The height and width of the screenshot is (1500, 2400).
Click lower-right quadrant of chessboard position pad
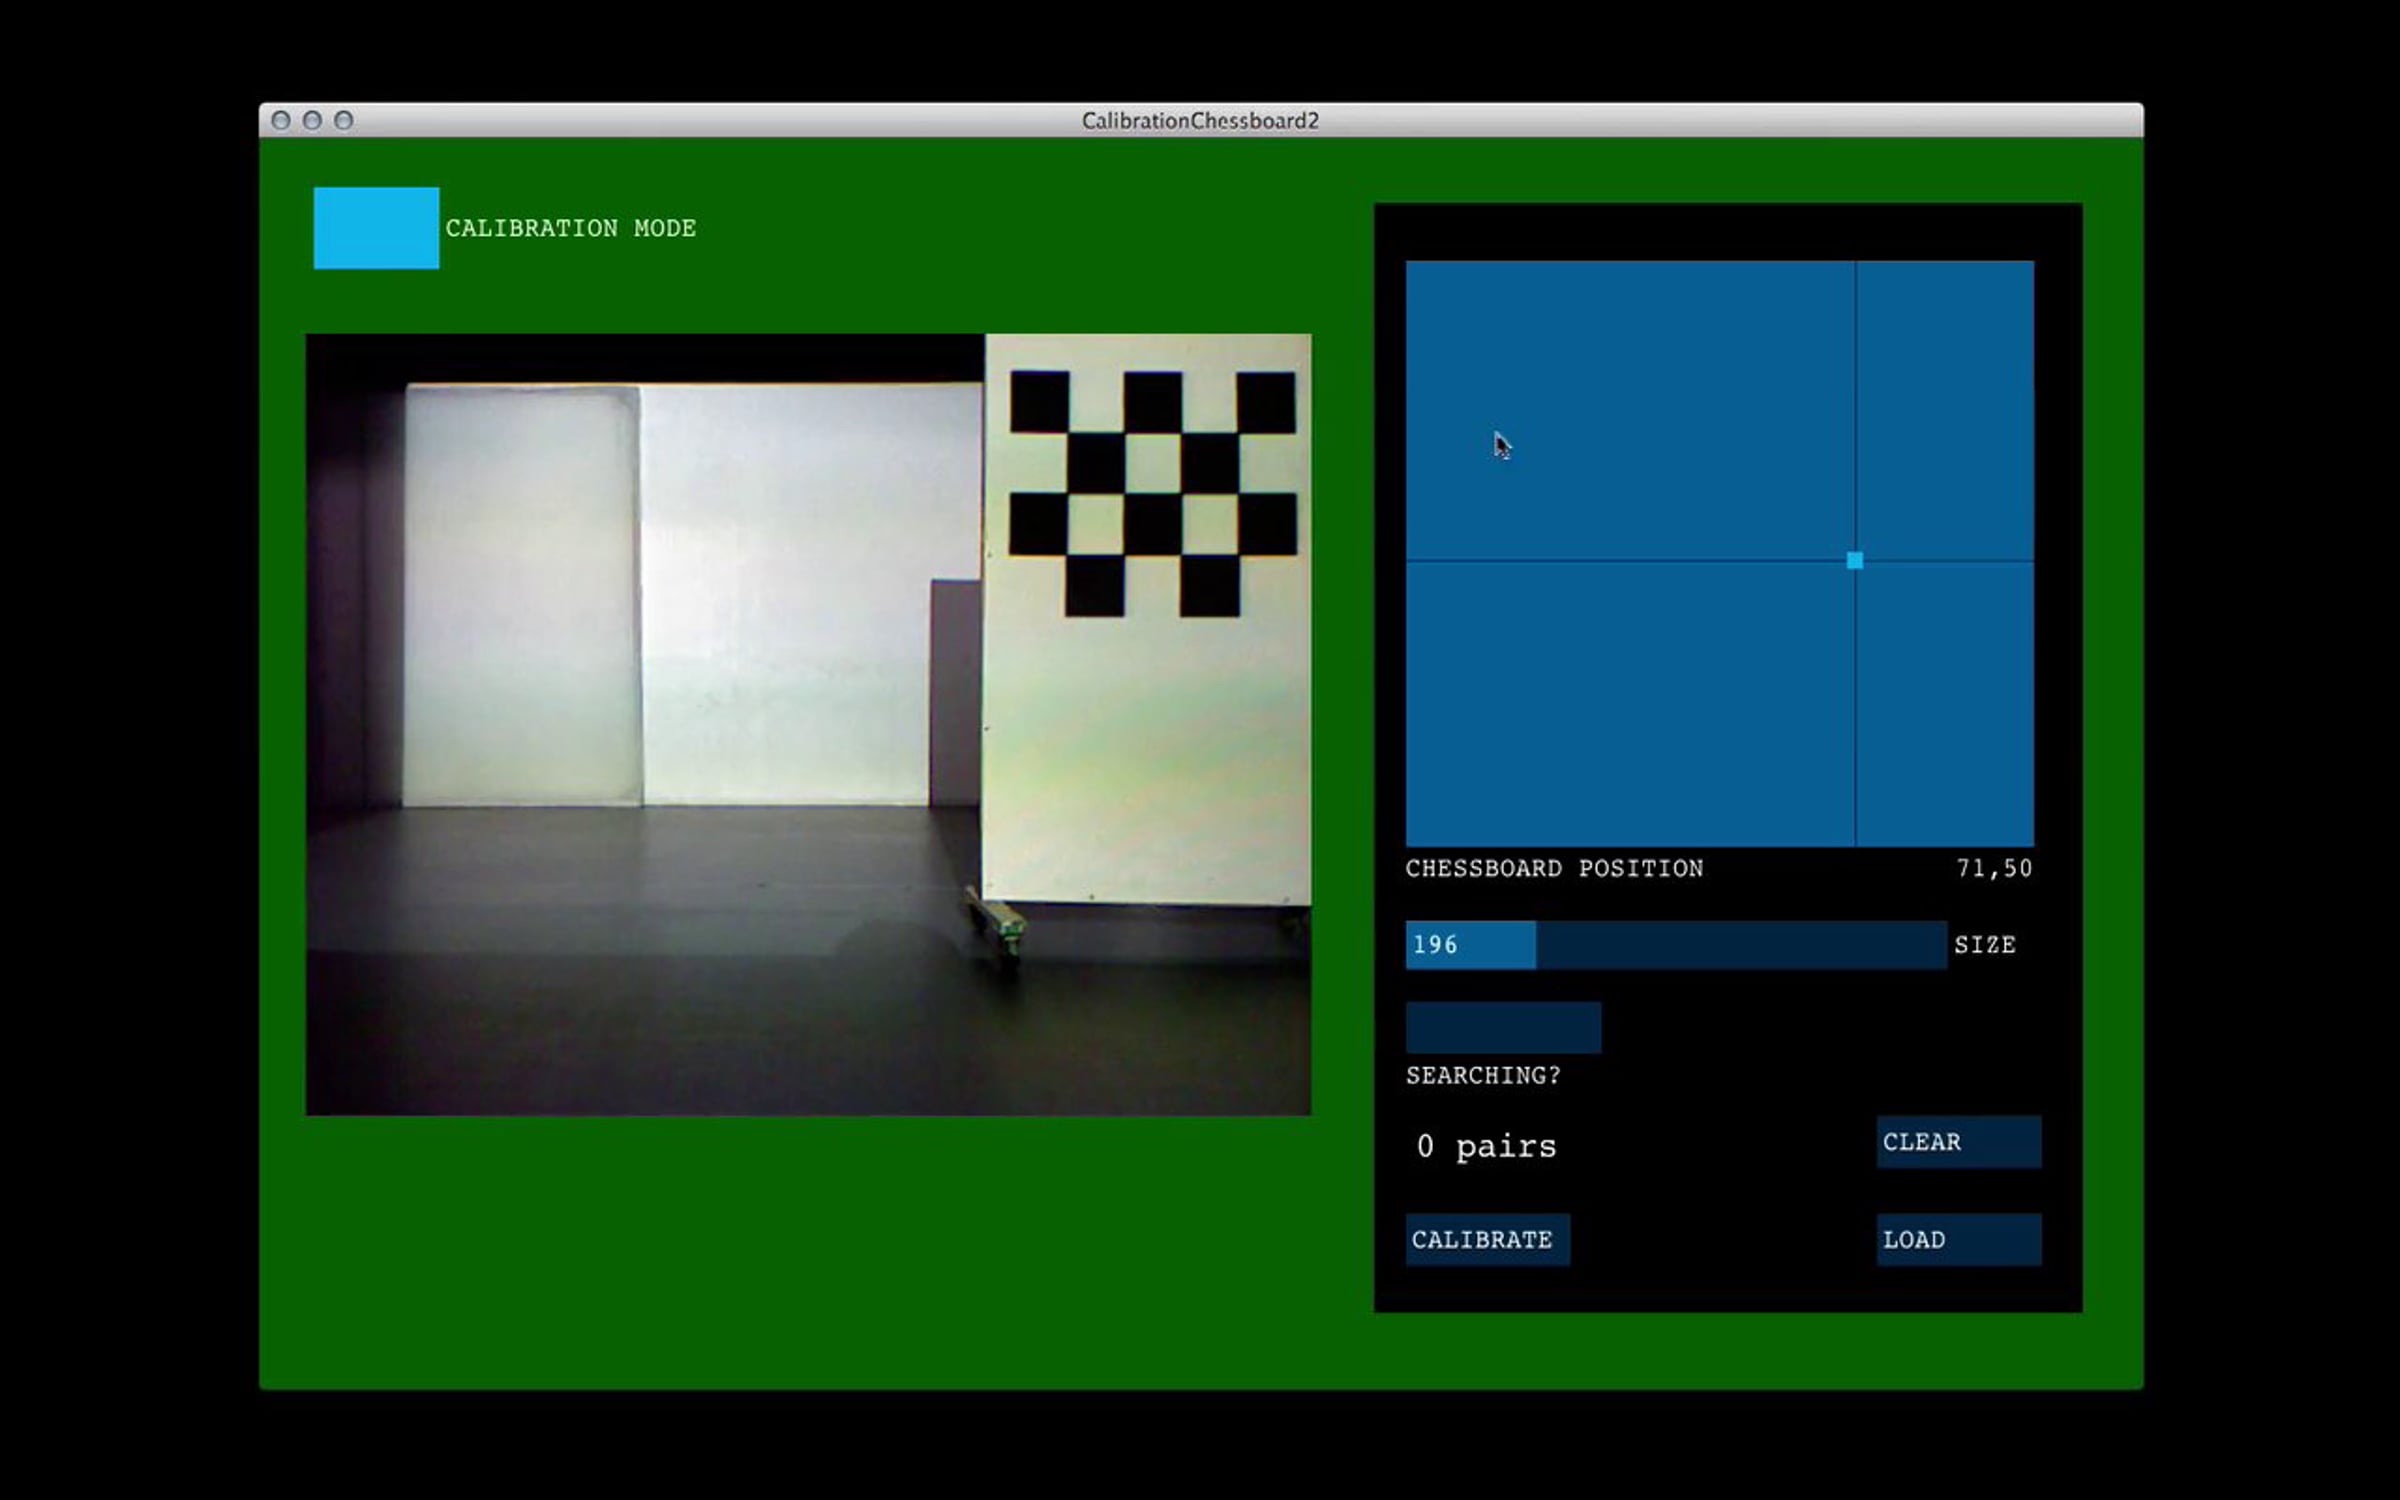pyautogui.click(x=1945, y=705)
